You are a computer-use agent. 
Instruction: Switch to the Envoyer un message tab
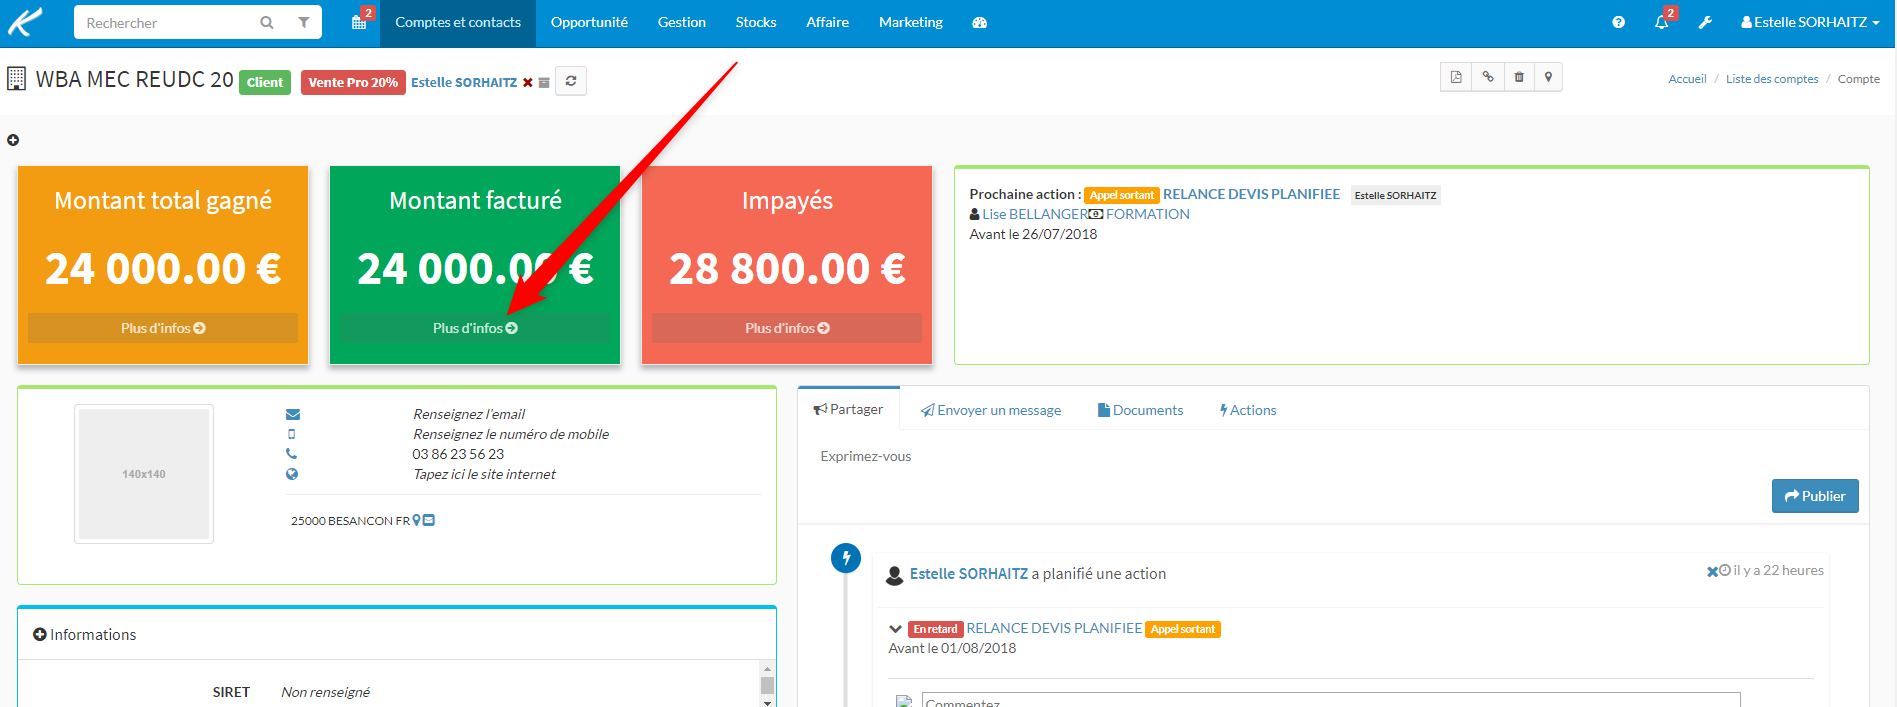(x=991, y=410)
